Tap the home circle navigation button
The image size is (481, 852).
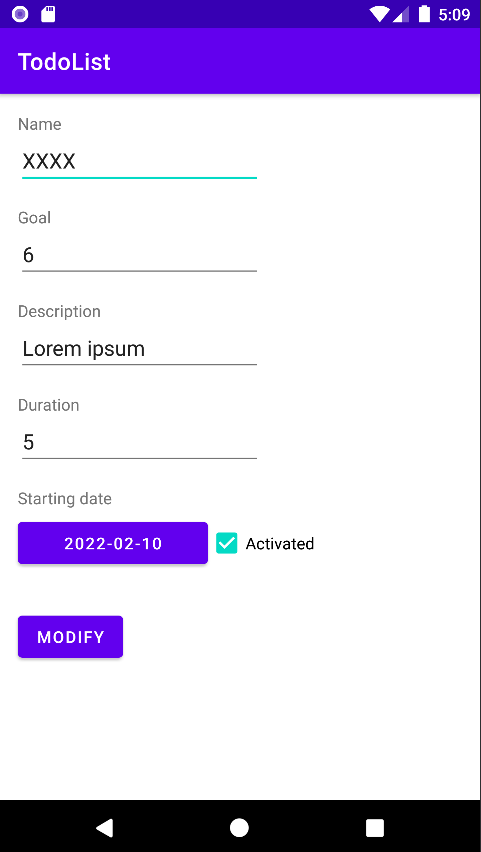point(239,828)
